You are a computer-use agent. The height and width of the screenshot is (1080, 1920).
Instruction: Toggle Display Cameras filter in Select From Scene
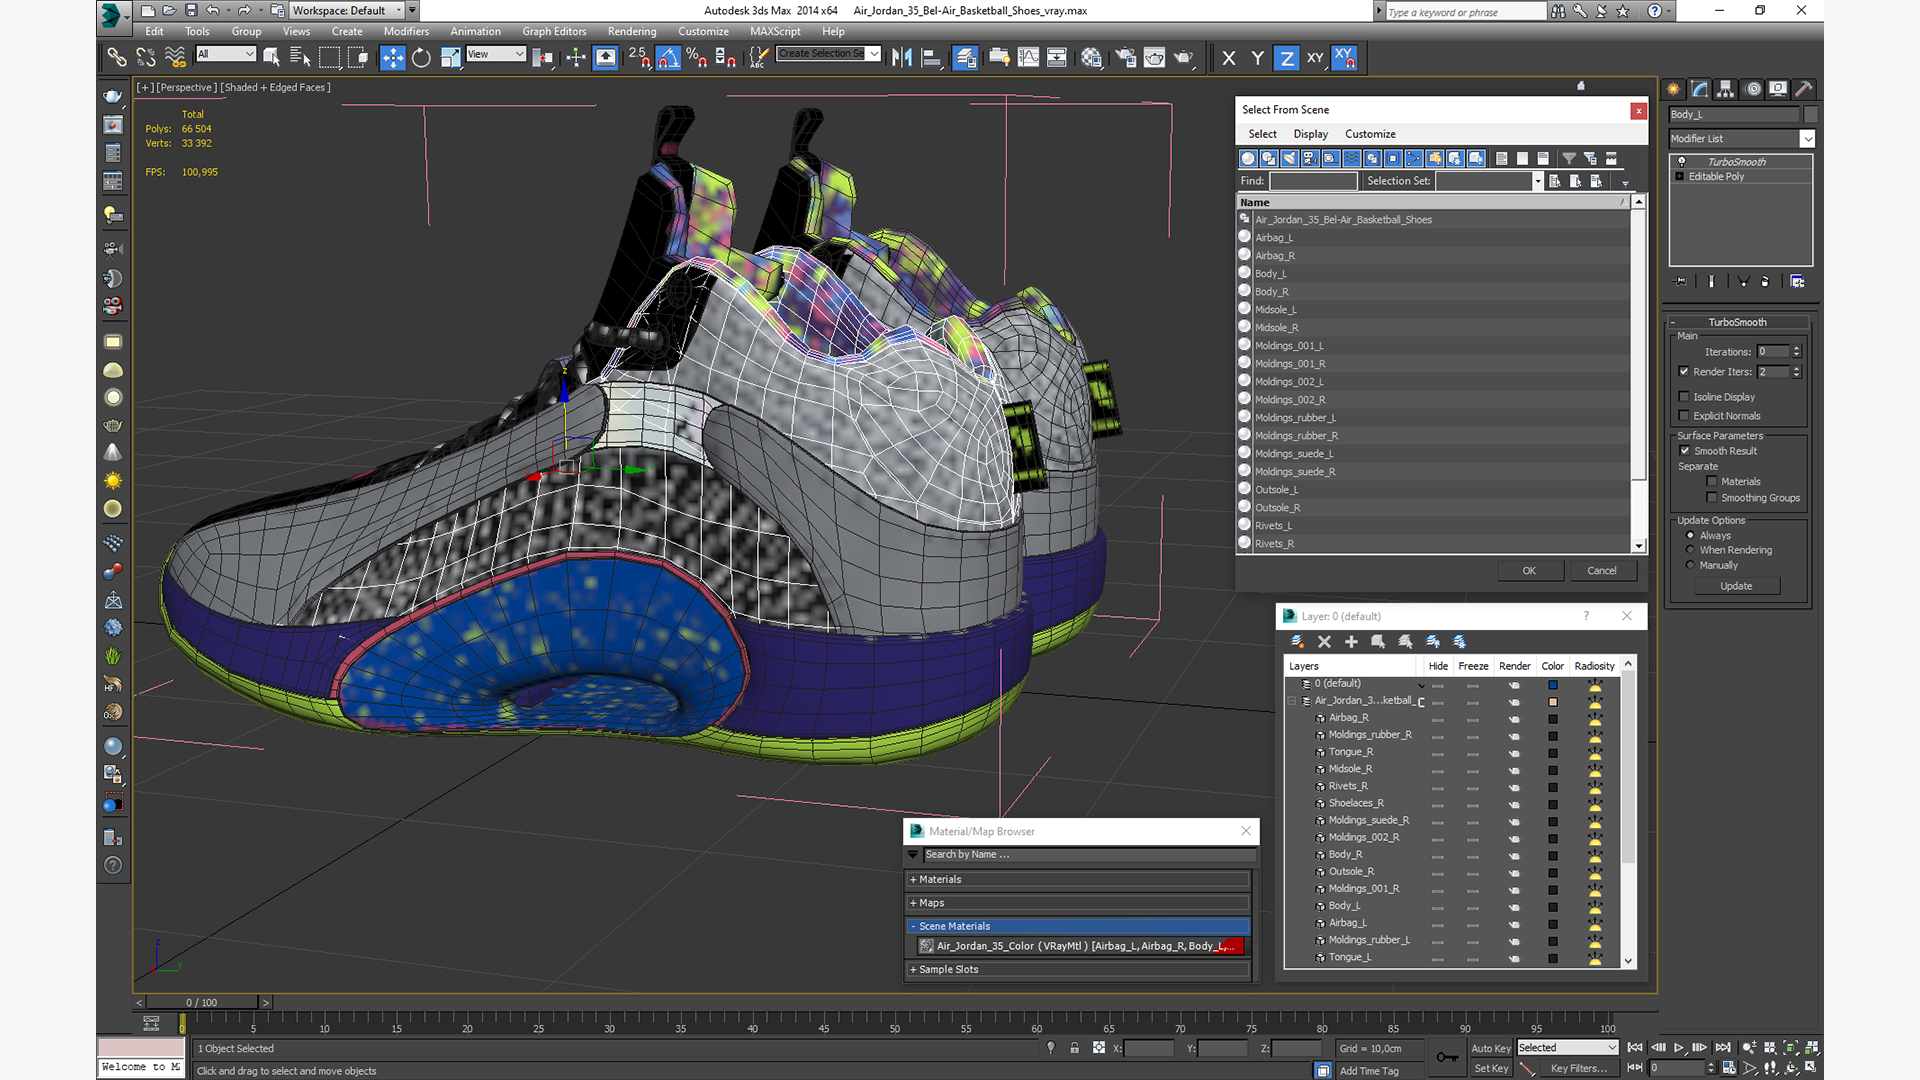[x=1310, y=158]
